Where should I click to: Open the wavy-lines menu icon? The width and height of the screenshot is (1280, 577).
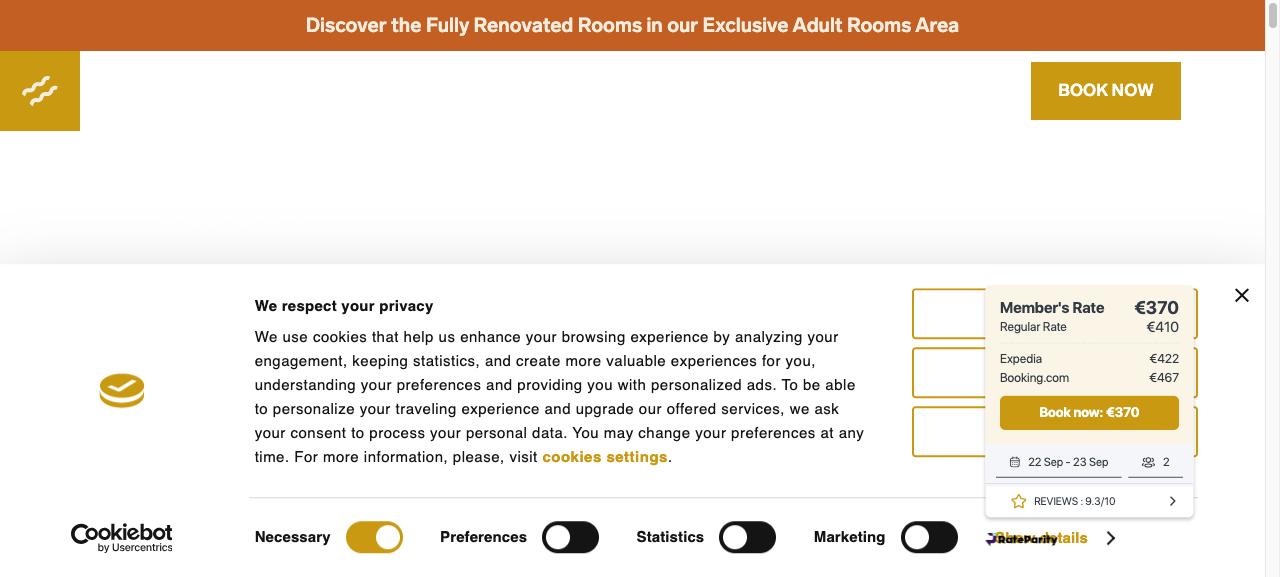click(x=40, y=91)
